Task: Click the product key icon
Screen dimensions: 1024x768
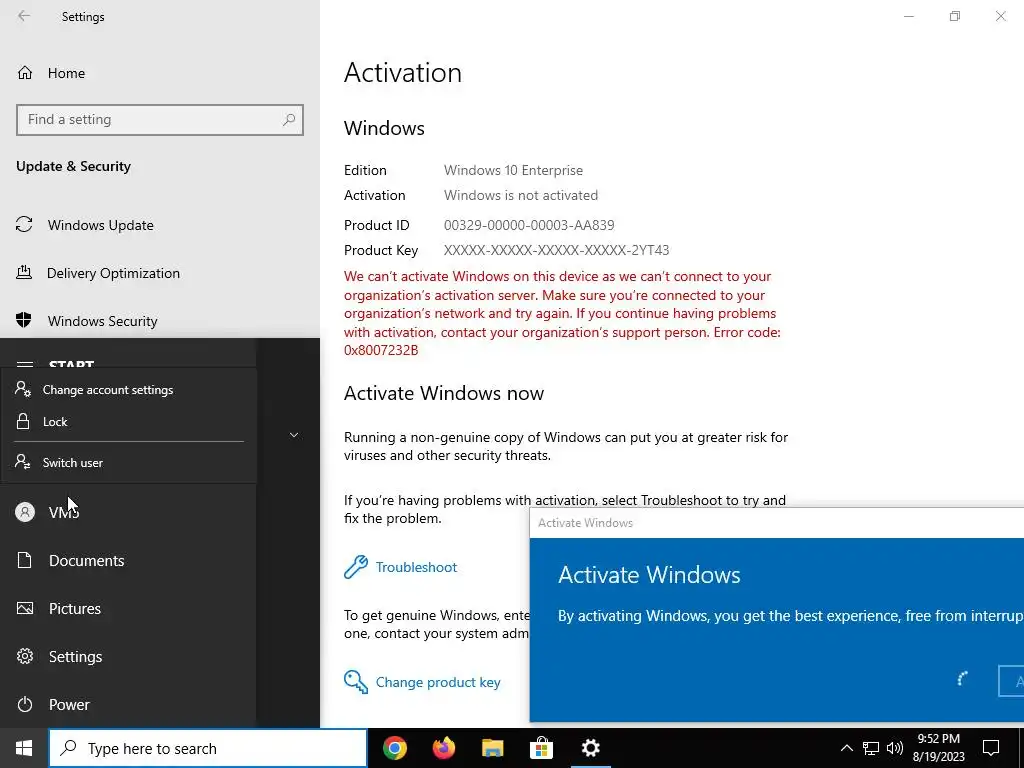Action: pyautogui.click(x=355, y=682)
